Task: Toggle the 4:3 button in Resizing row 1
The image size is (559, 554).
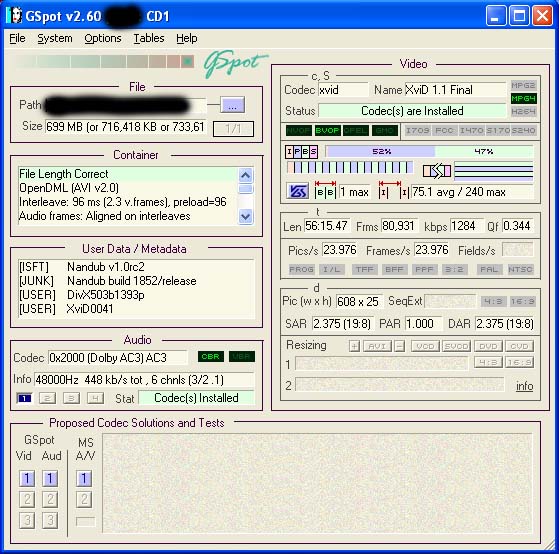Action: pos(488,363)
